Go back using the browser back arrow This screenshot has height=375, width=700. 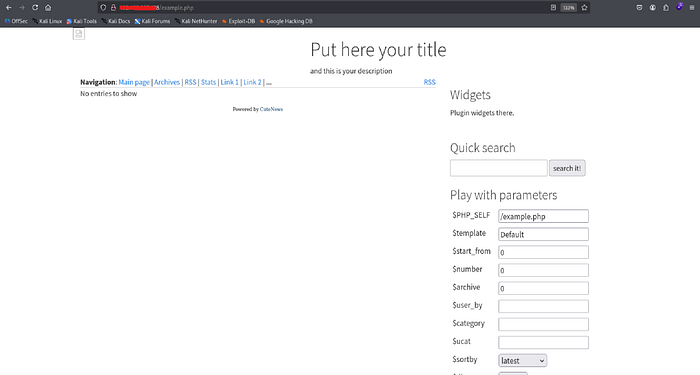point(8,8)
